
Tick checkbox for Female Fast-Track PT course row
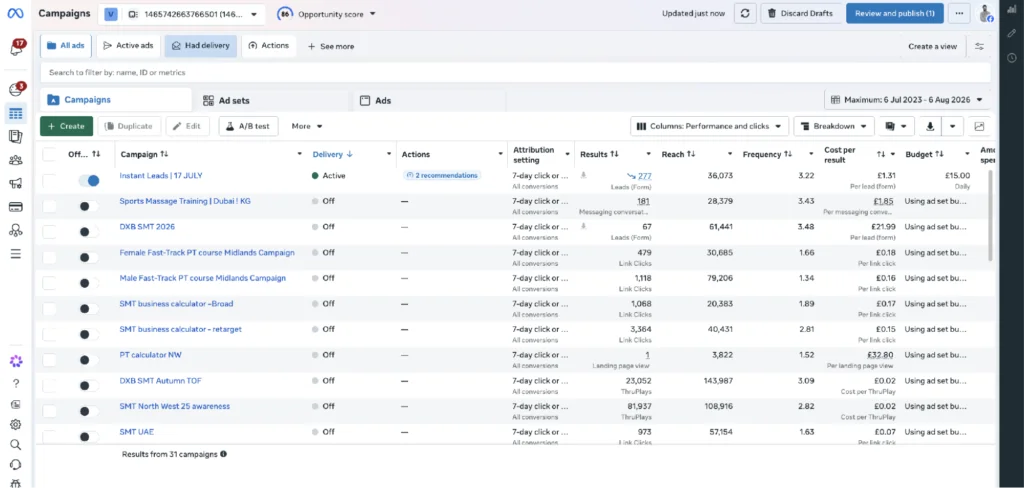49,257
